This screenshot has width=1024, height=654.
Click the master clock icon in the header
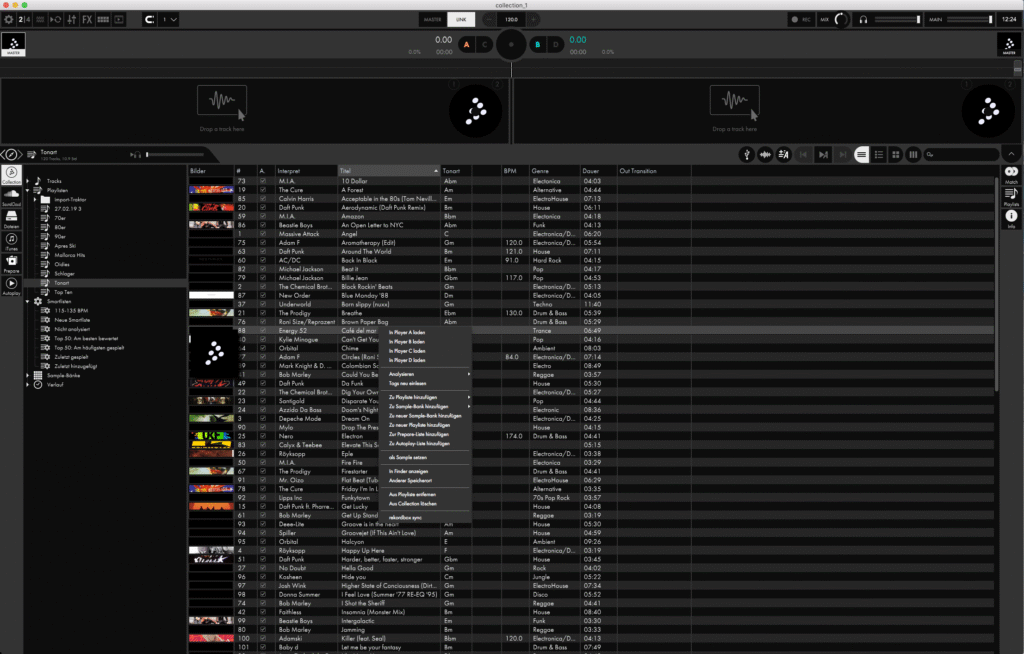click(x=151, y=19)
